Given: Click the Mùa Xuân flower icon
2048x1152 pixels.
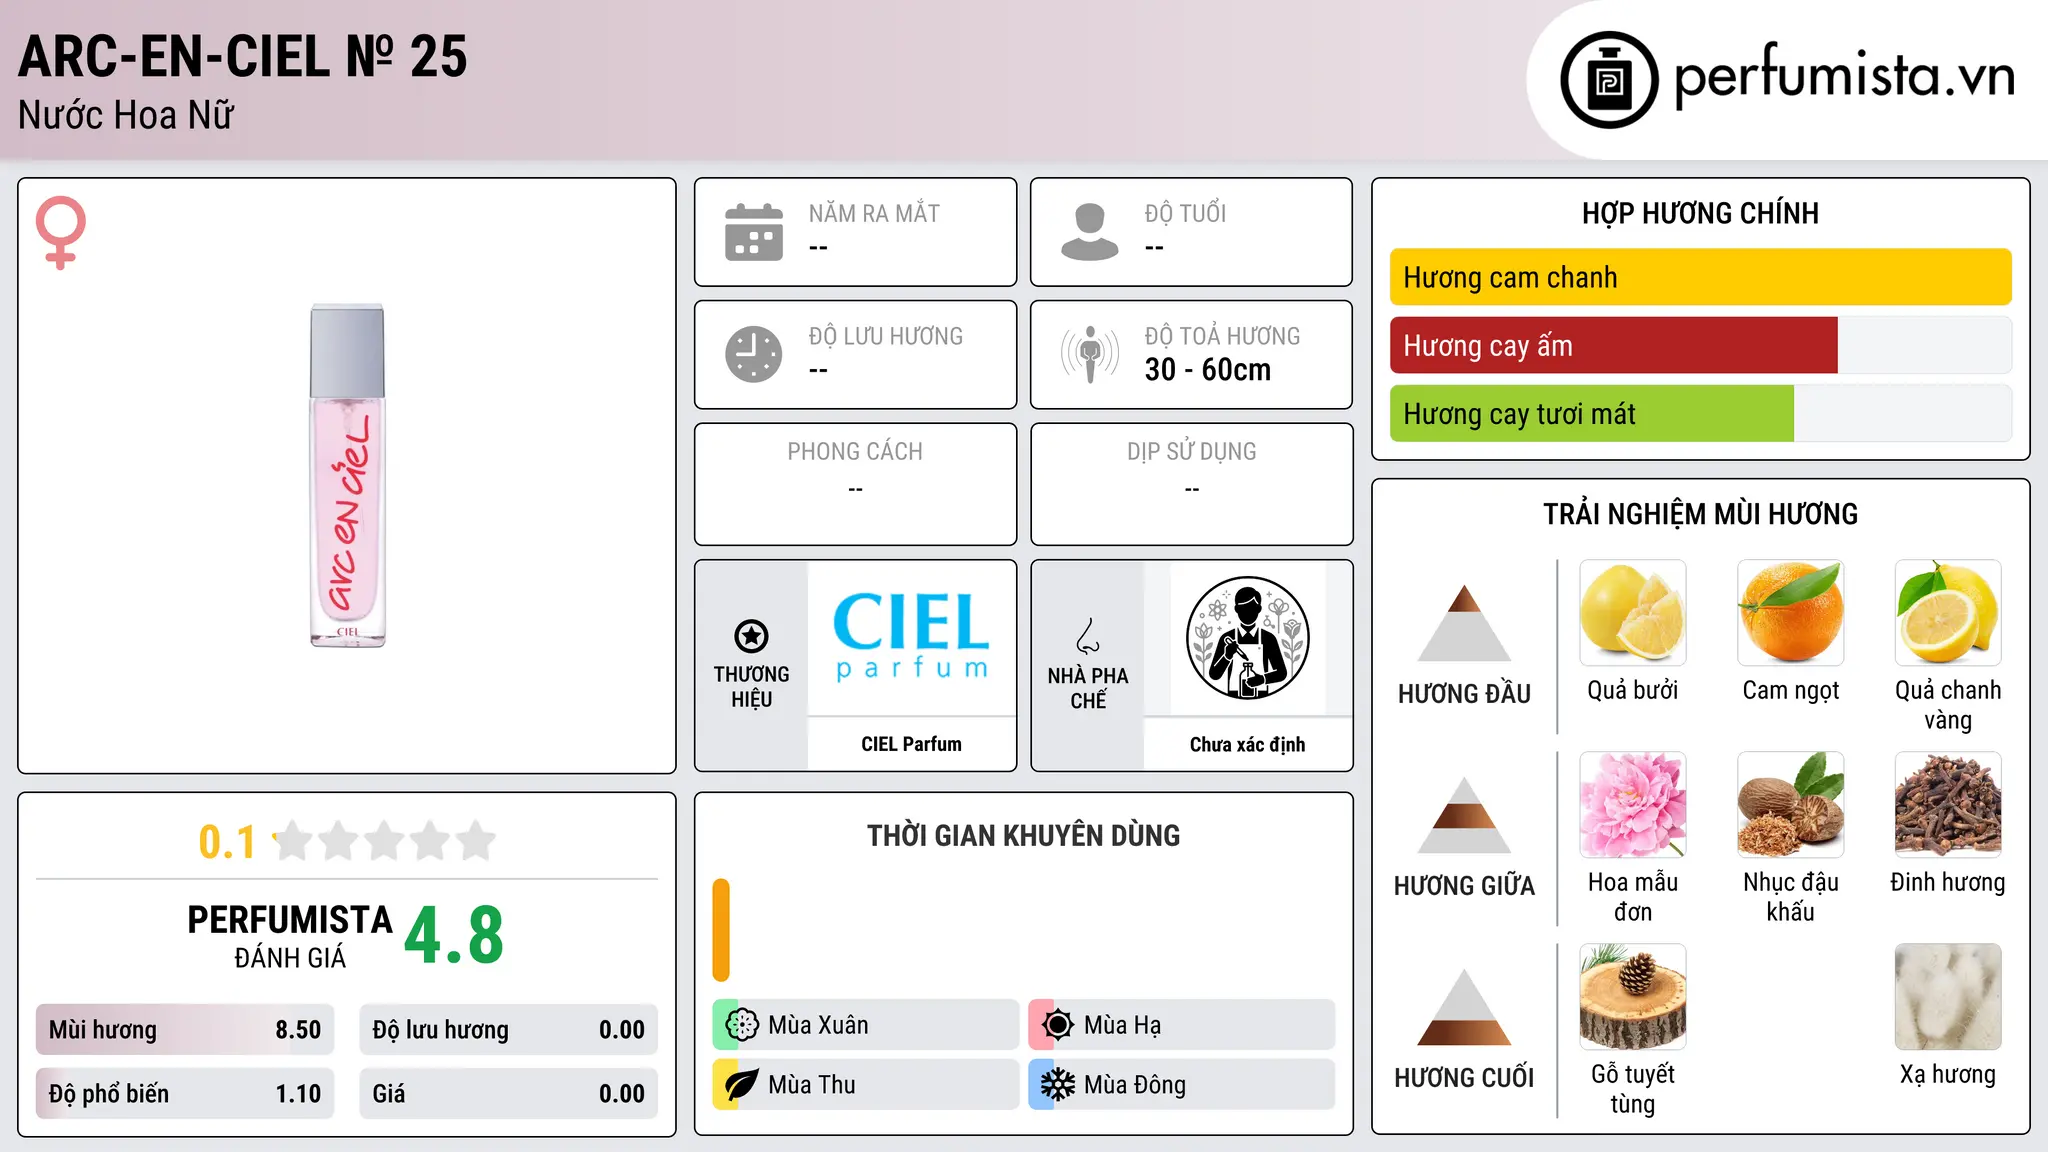Looking at the screenshot, I should tap(742, 1025).
